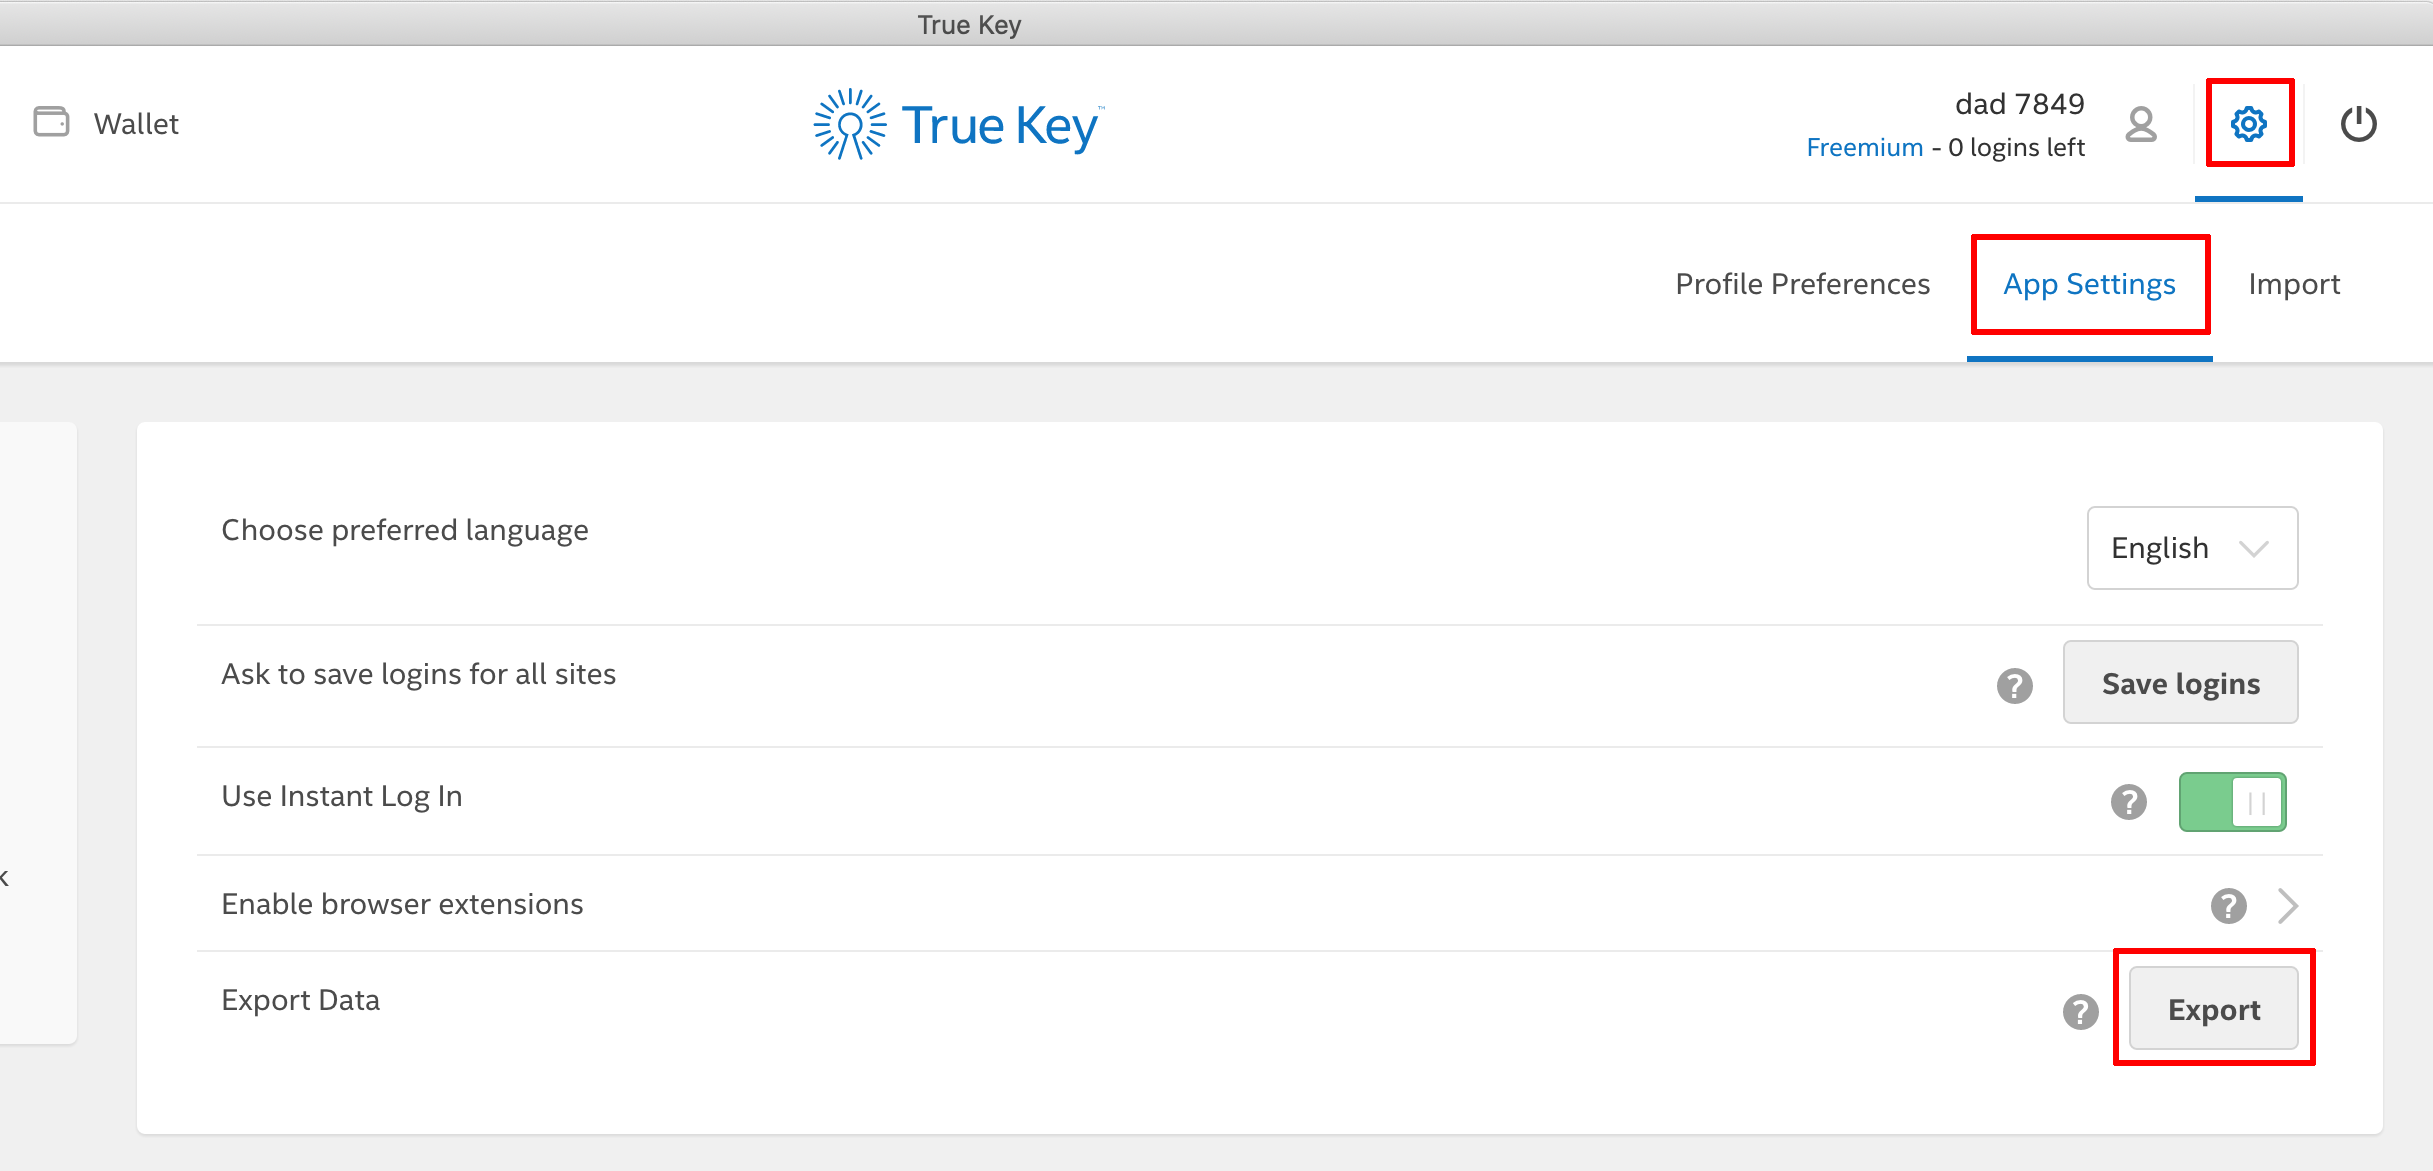Go to Wallet label
The image size is (2433, 1171).
point(136,124)
